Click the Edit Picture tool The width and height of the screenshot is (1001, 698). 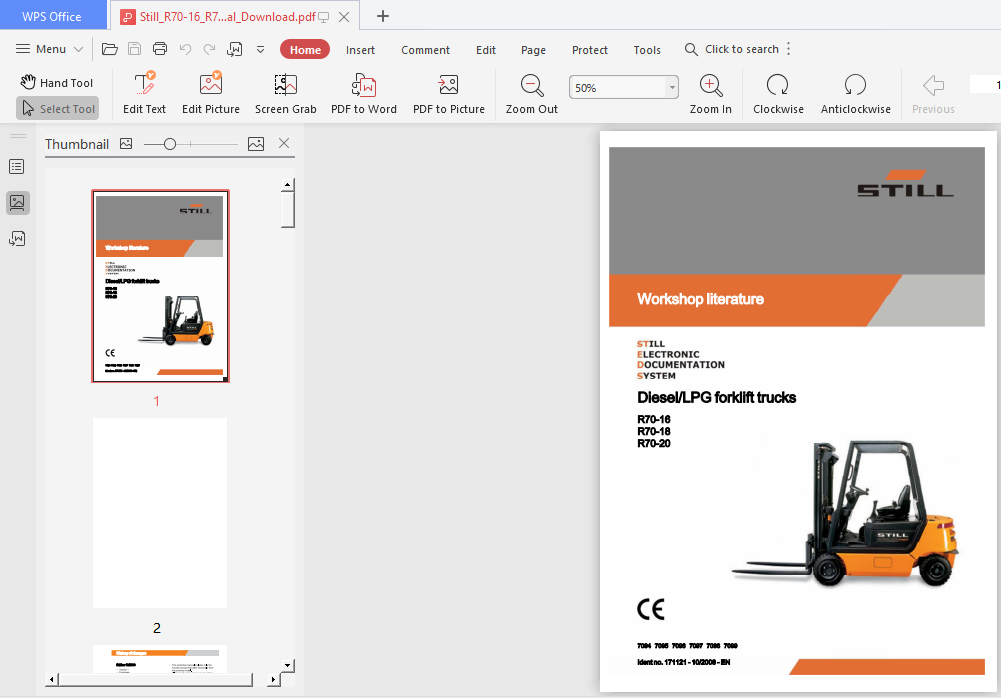(x=211, y=93)
